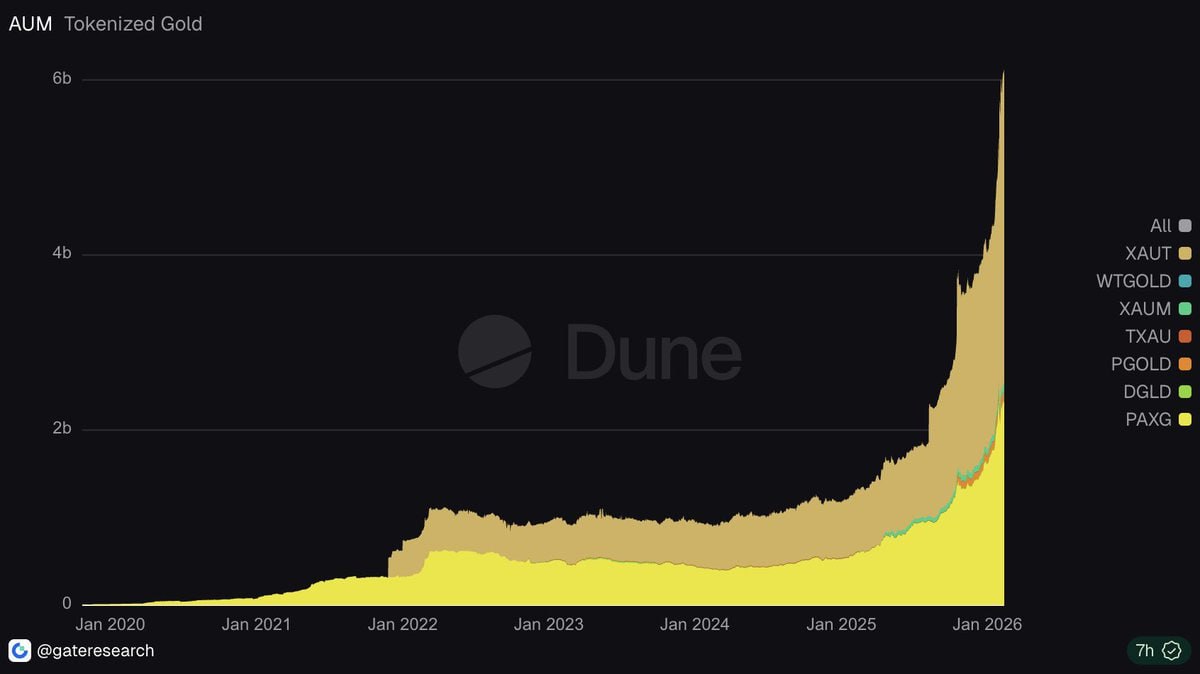The image size is (1200, 674).
Task: Click the gray All legend square
Action: (x=1185, y=226)
